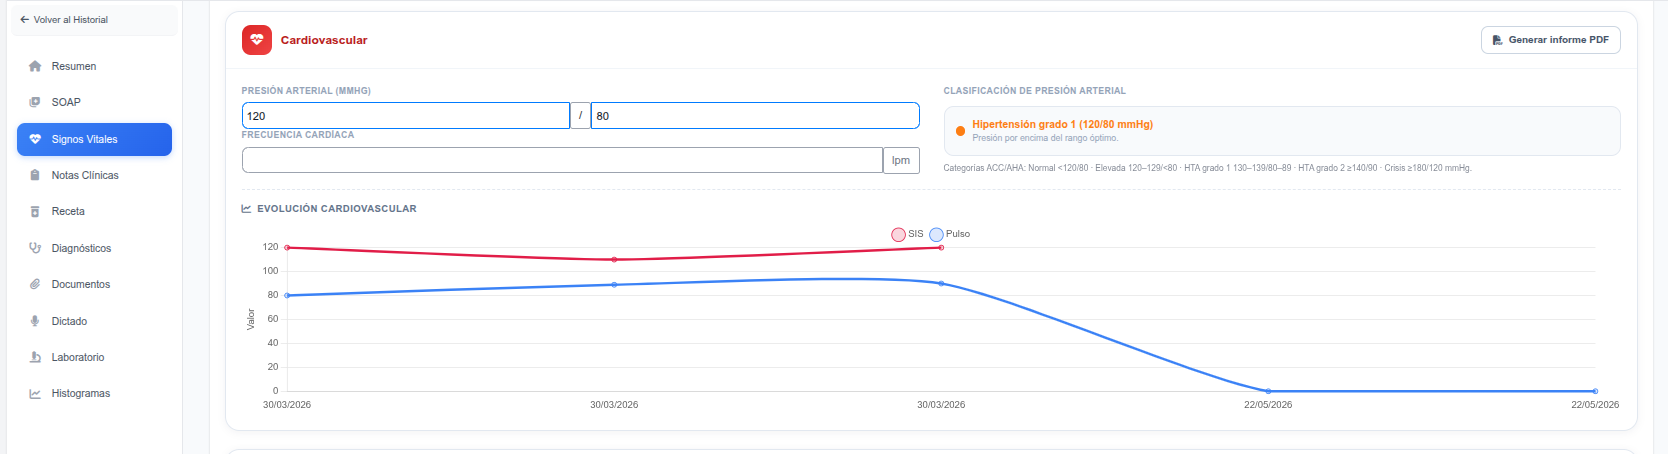The image size is (1668, 454).
Task: Click the Histogramas chart icon
Action: [35, 393]
